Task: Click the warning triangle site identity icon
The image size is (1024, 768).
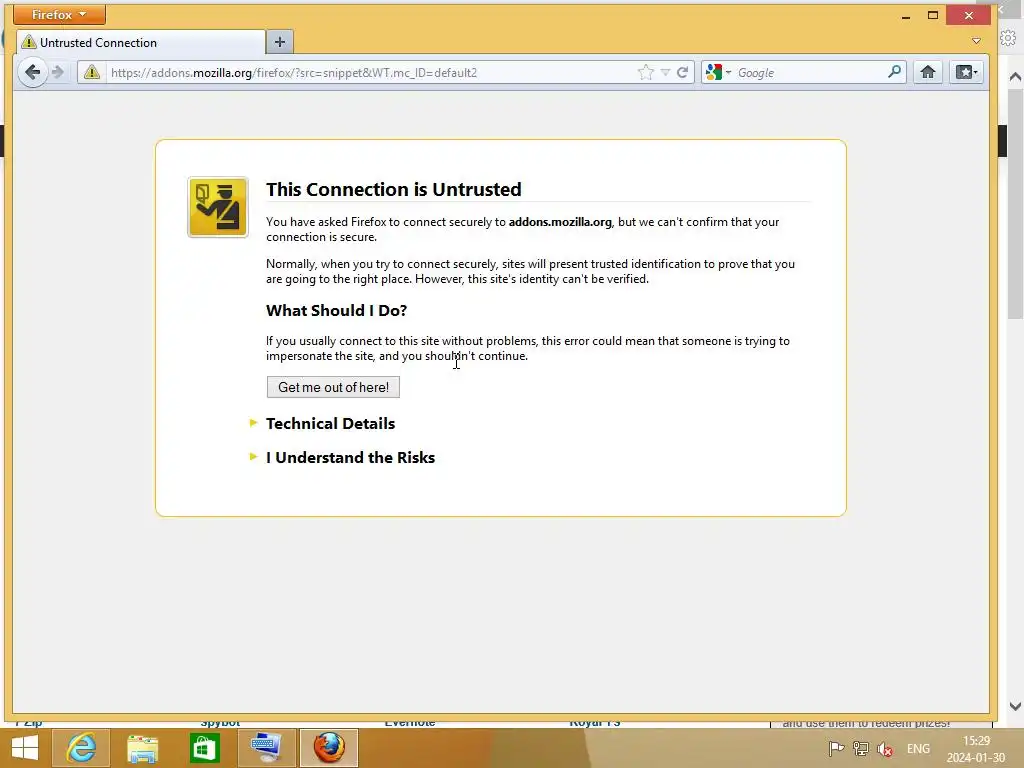Action: pyautogui.click(x=92, y=72)
